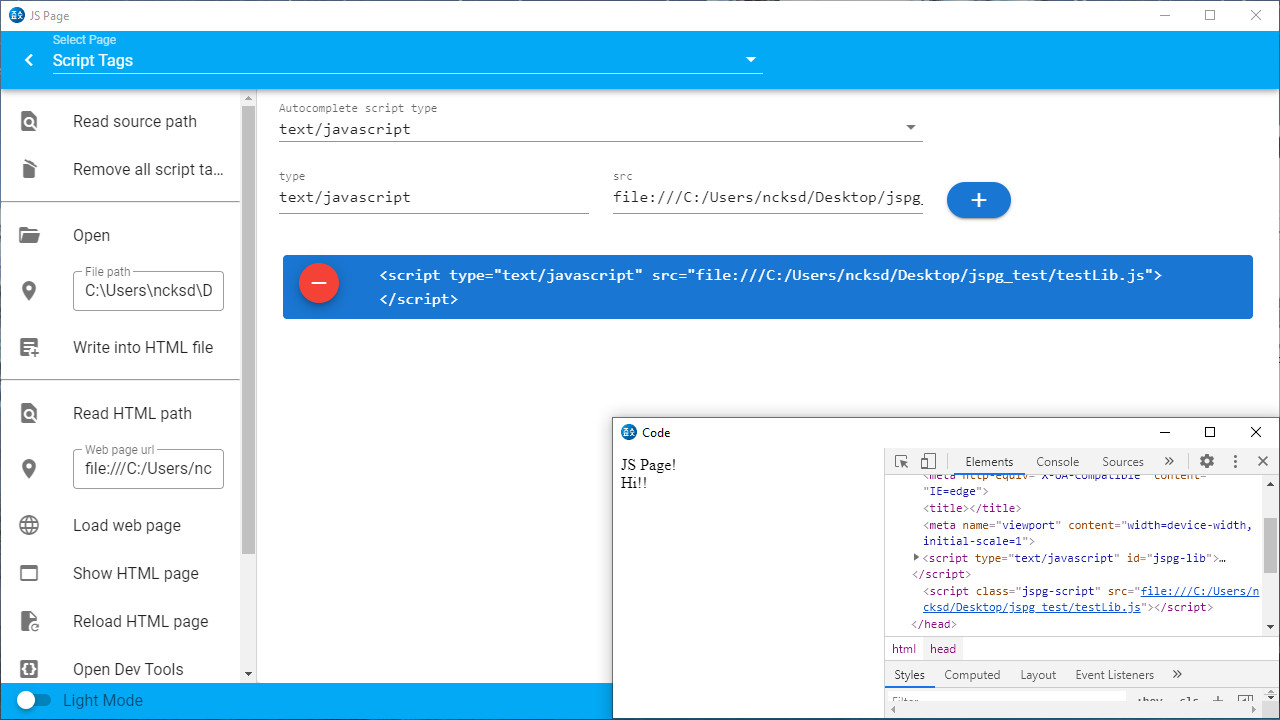Click the Show HTML page window icon
Image resolution: width=1280 pixels, height=720 pixels.
(29, 574)
